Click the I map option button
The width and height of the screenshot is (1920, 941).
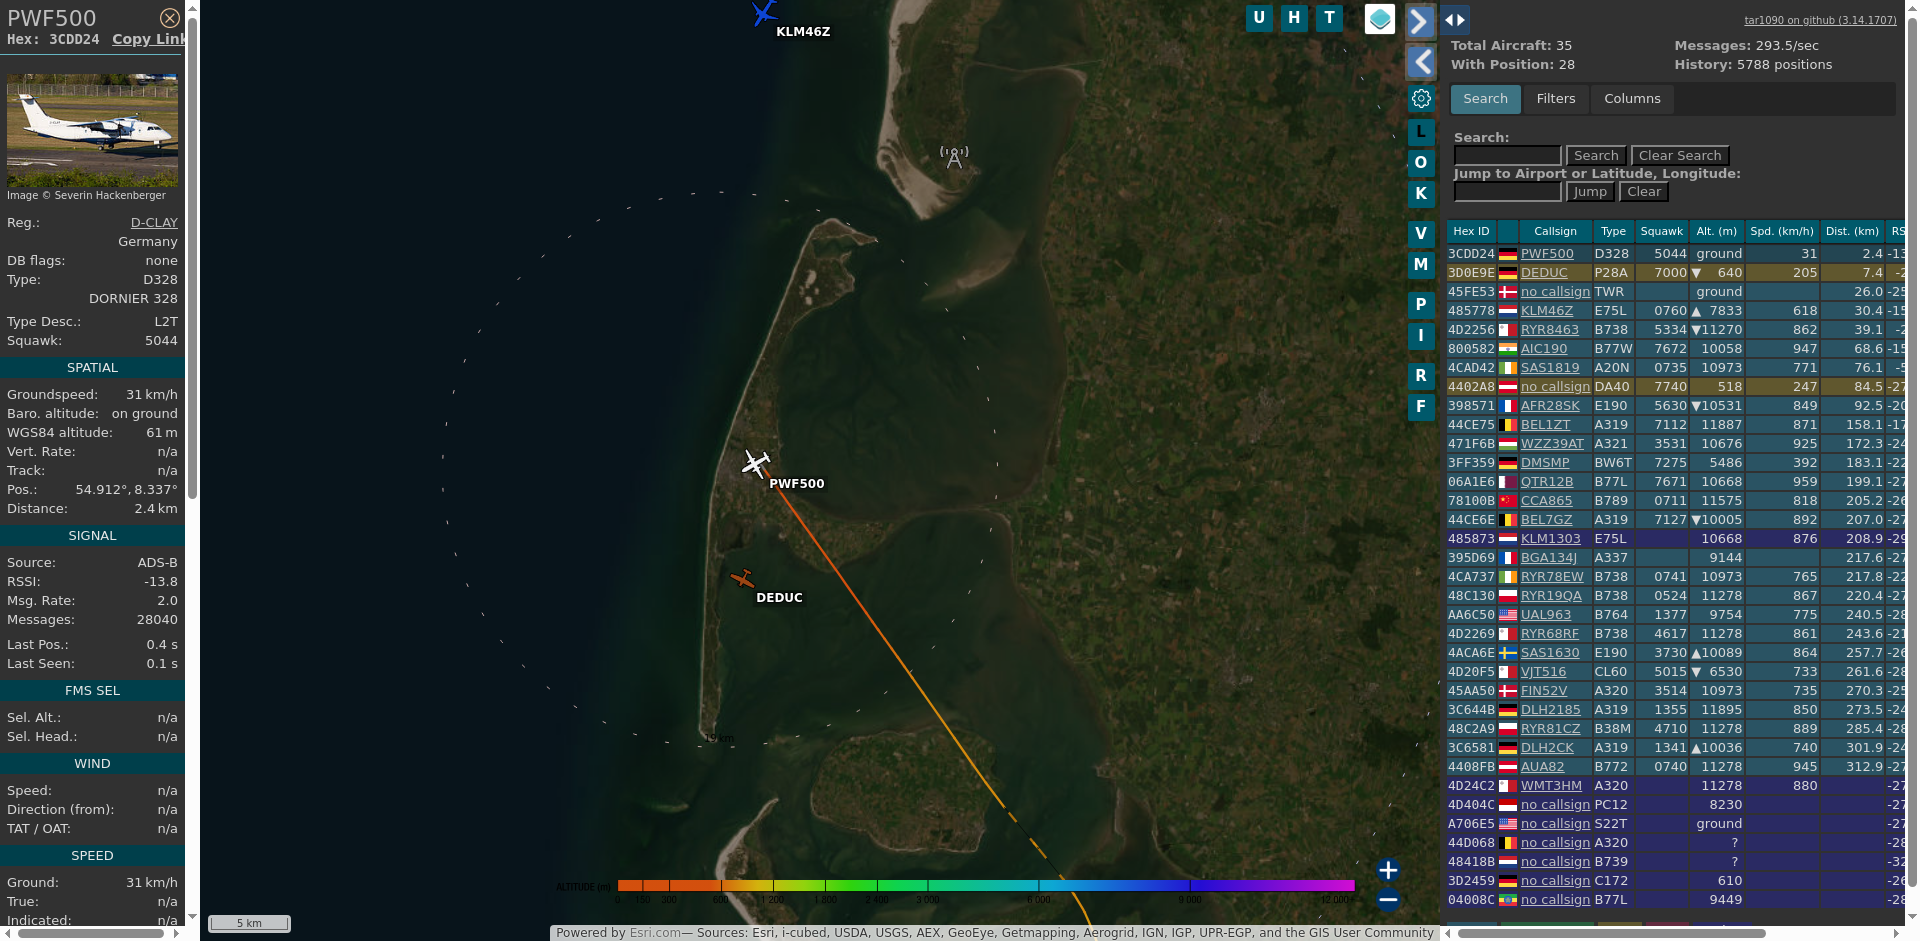1421,336
